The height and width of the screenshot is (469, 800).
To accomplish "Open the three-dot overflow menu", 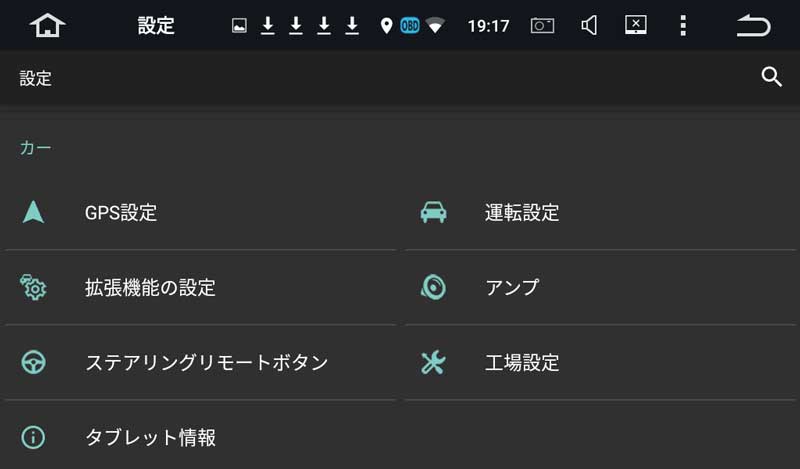I will 683,25.
